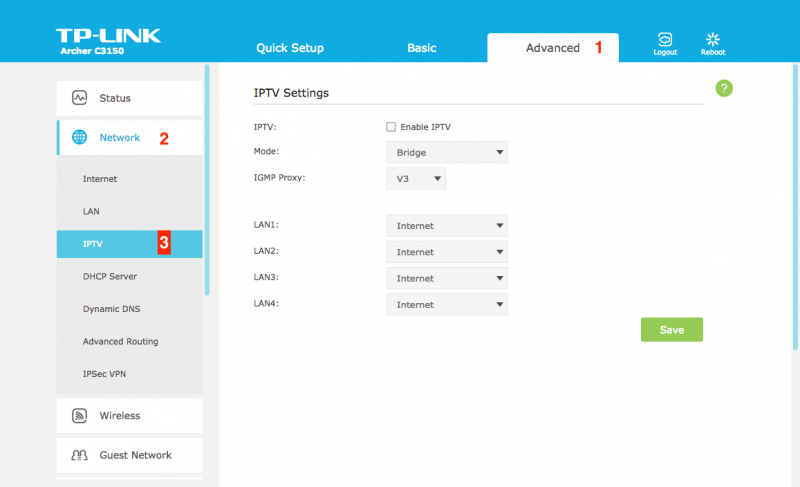Open the Mode dropdown showing Bridge
800x487 pixels.
447,152
